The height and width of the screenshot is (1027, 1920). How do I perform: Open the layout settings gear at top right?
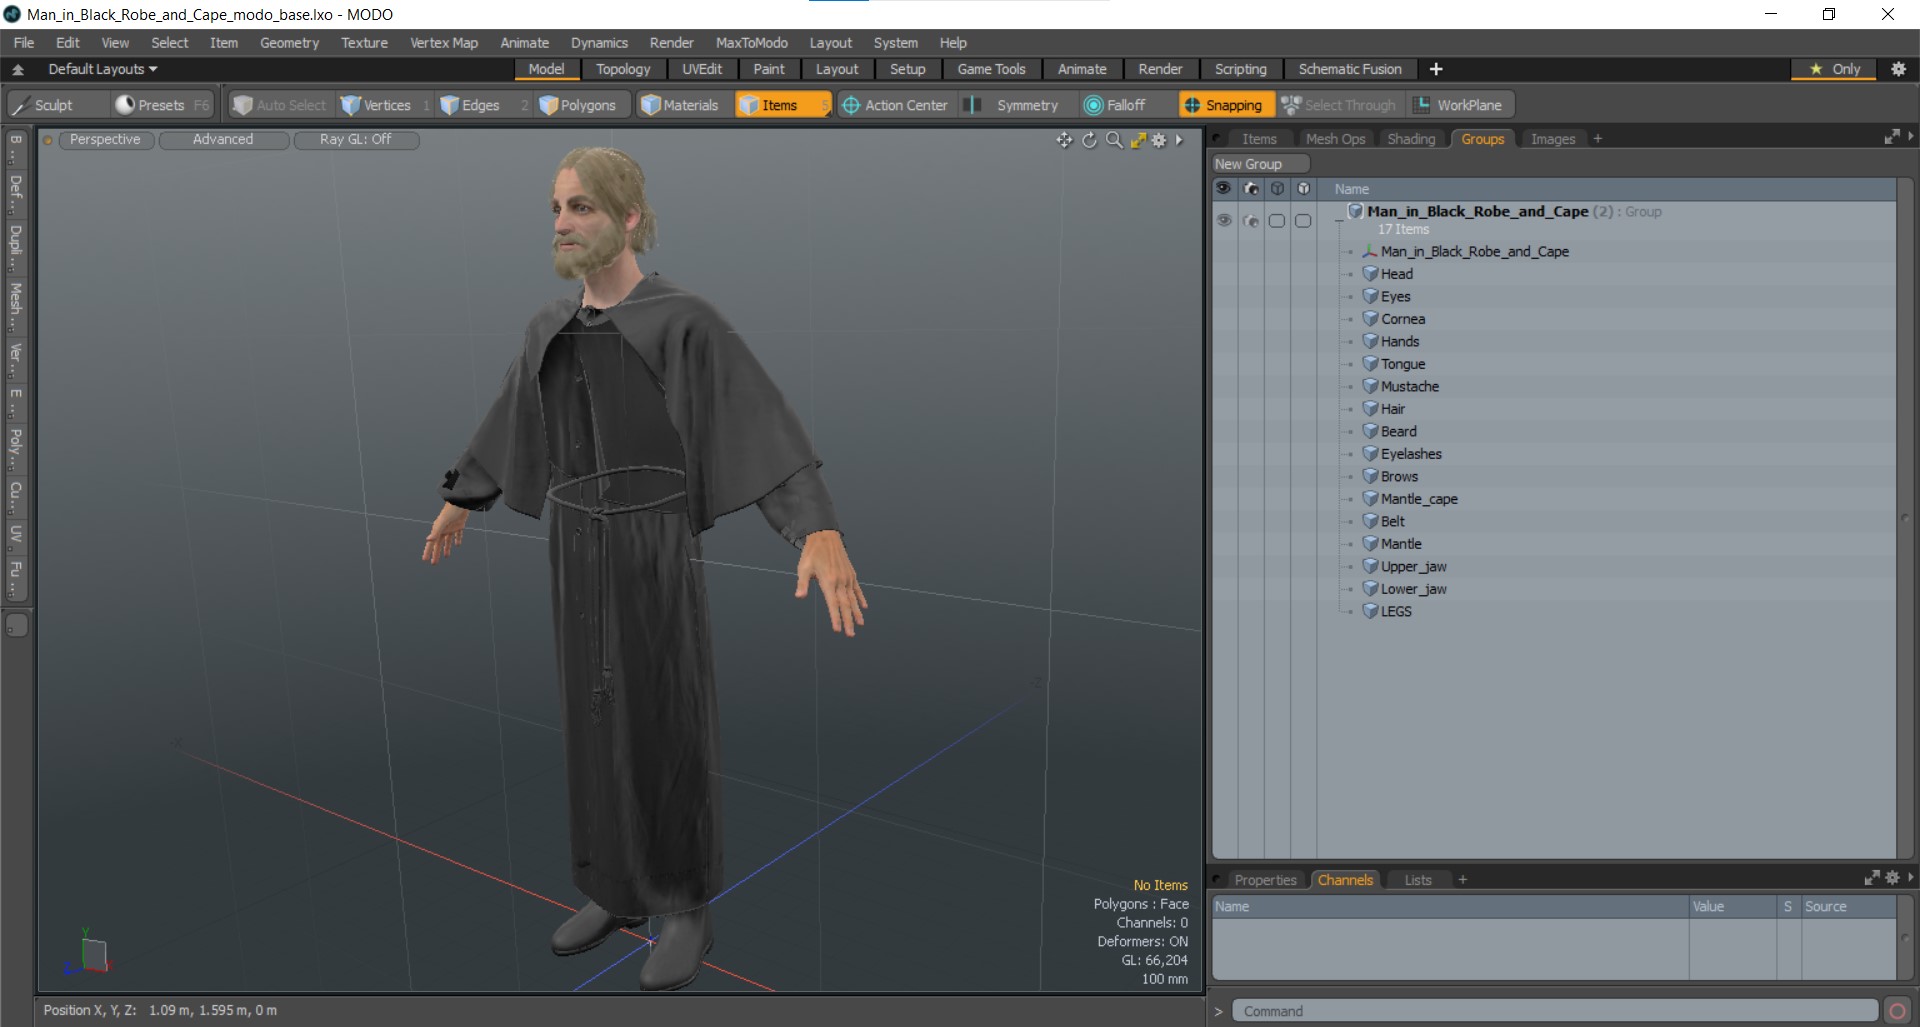click(x=1898, y=69)
